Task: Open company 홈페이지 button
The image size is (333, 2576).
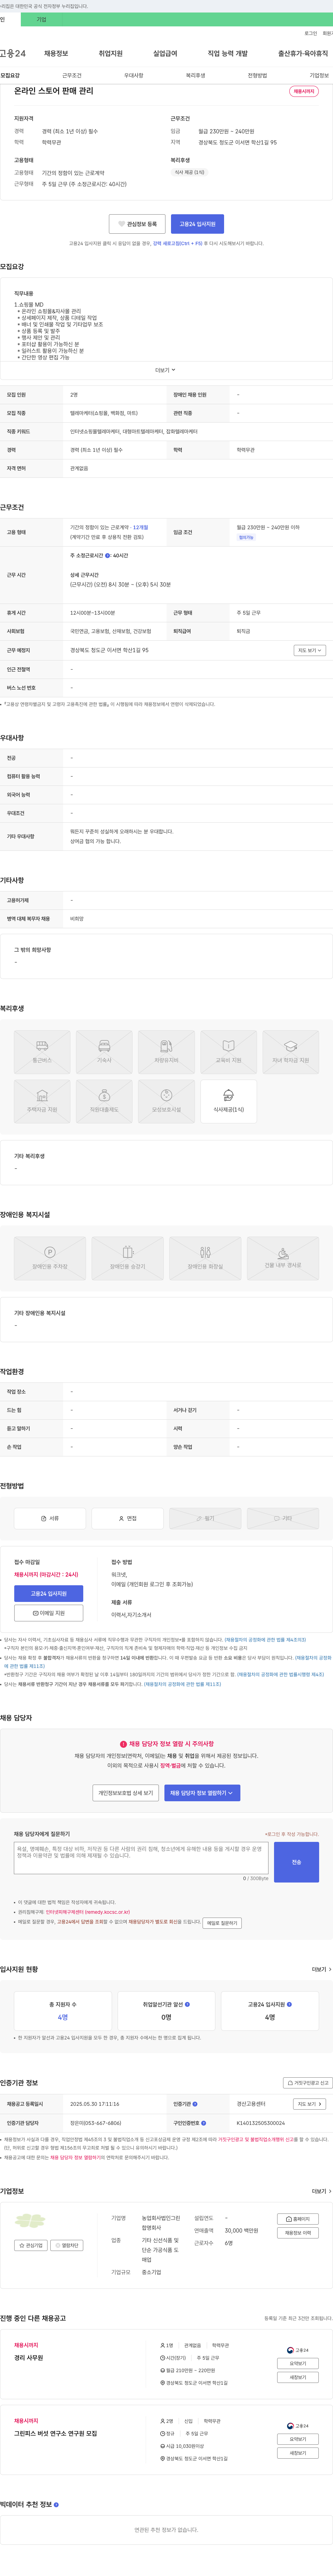Action: coord(298,2219)
